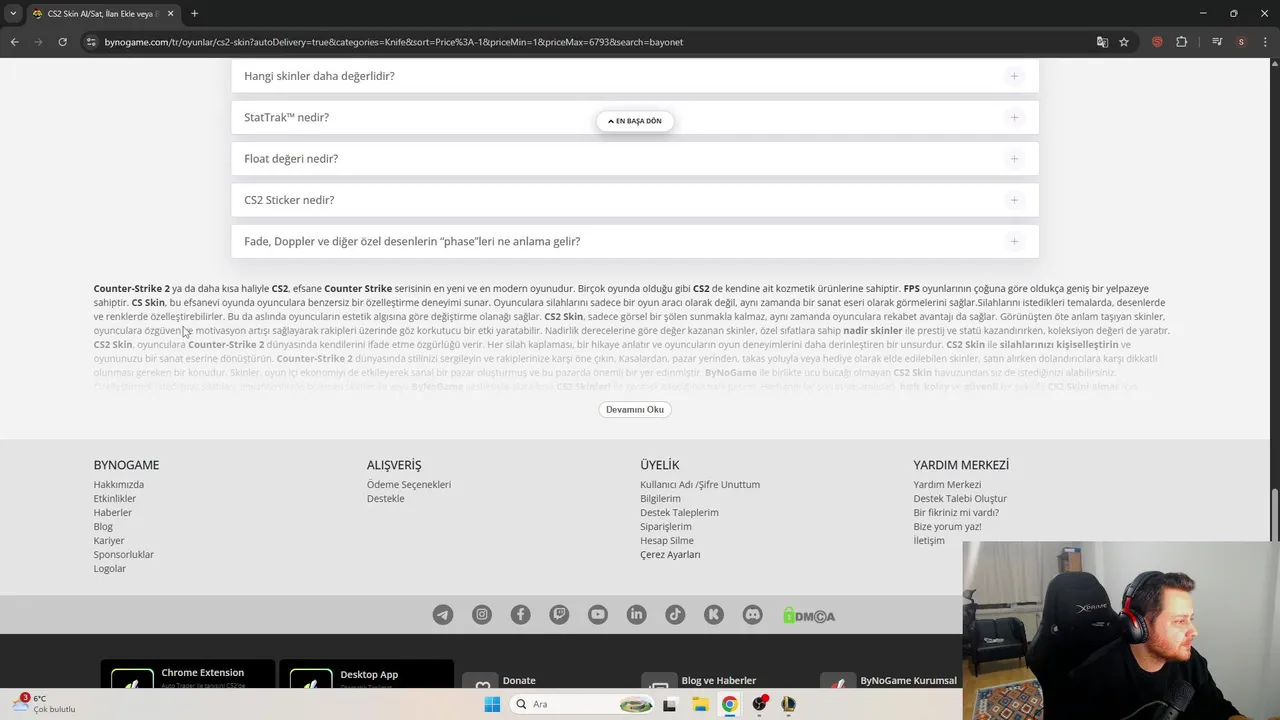Open Blog footer link
This screenshot has width=1280, height=720.
[103, 526]
